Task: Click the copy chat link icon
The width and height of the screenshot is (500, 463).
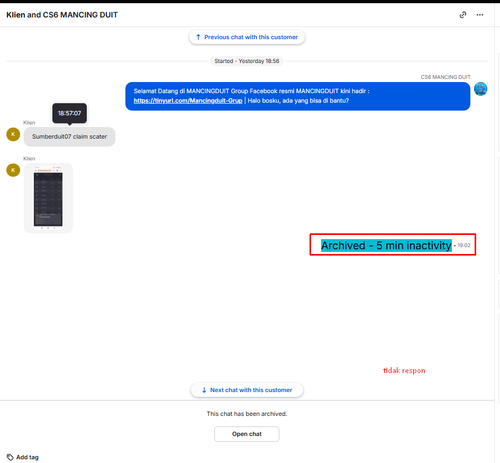Action: (x=463, y=15)
